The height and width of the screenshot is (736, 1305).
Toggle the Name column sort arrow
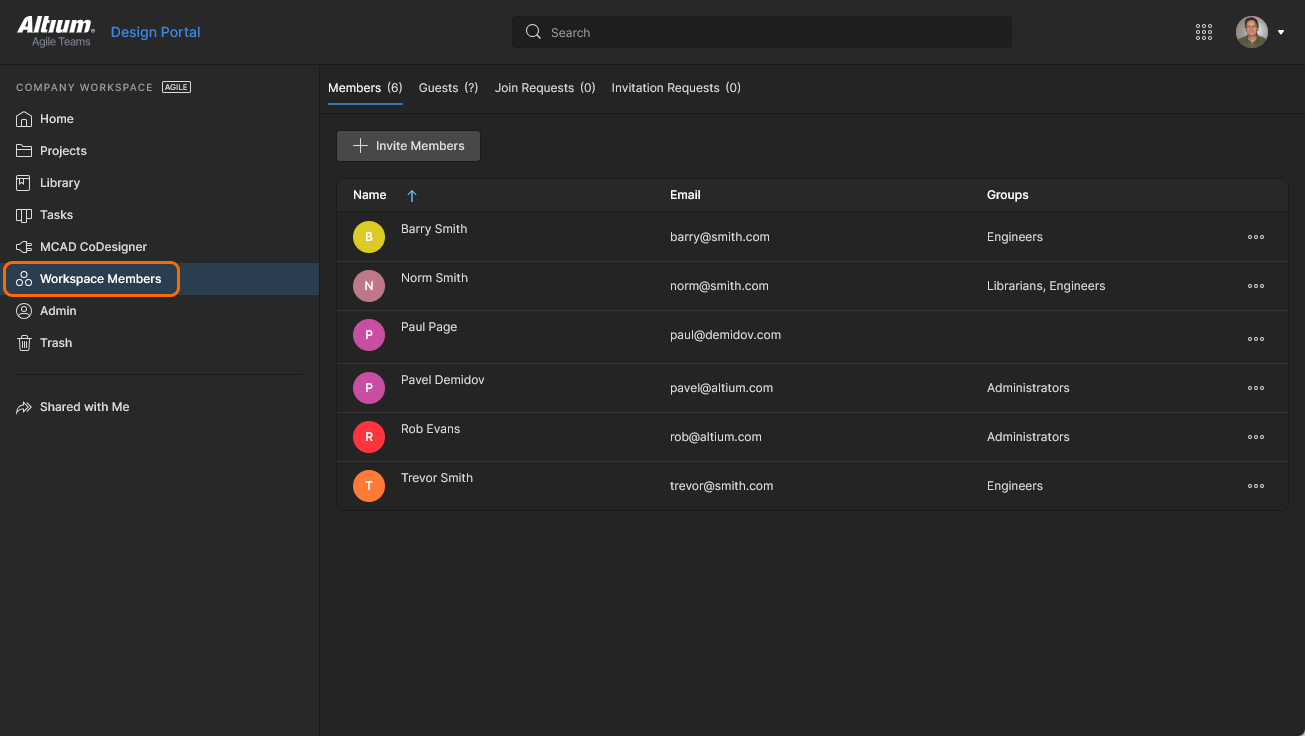411,196
